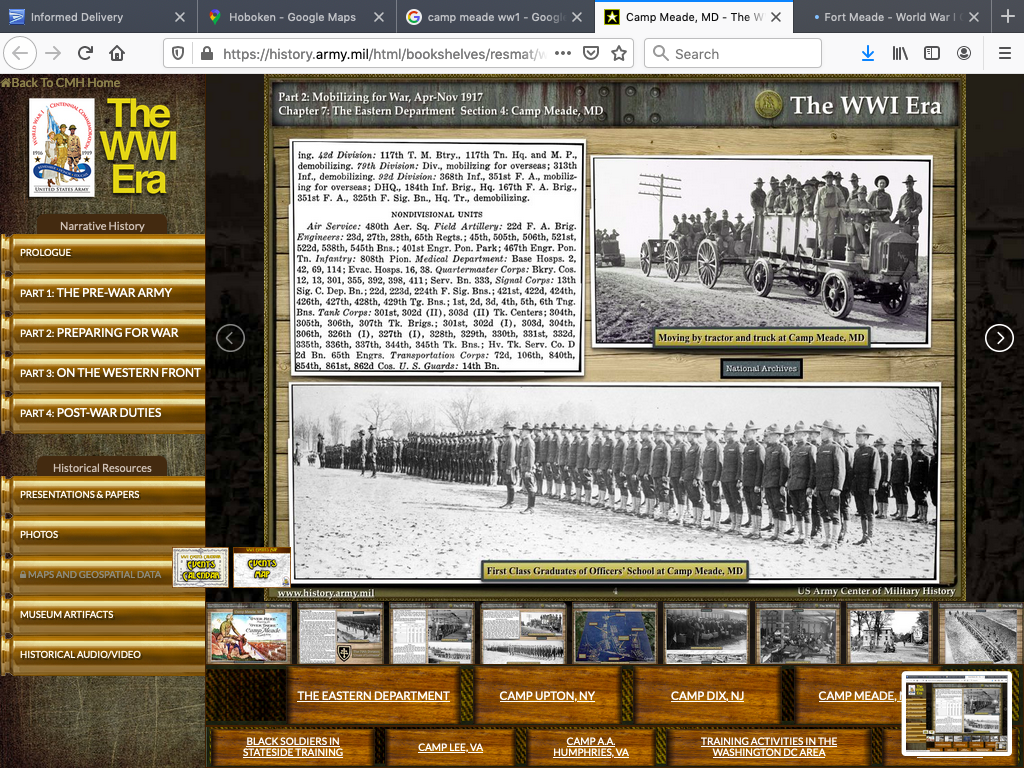
Task: Open the Events Calendar icon
Action: [x=200, y=568]
